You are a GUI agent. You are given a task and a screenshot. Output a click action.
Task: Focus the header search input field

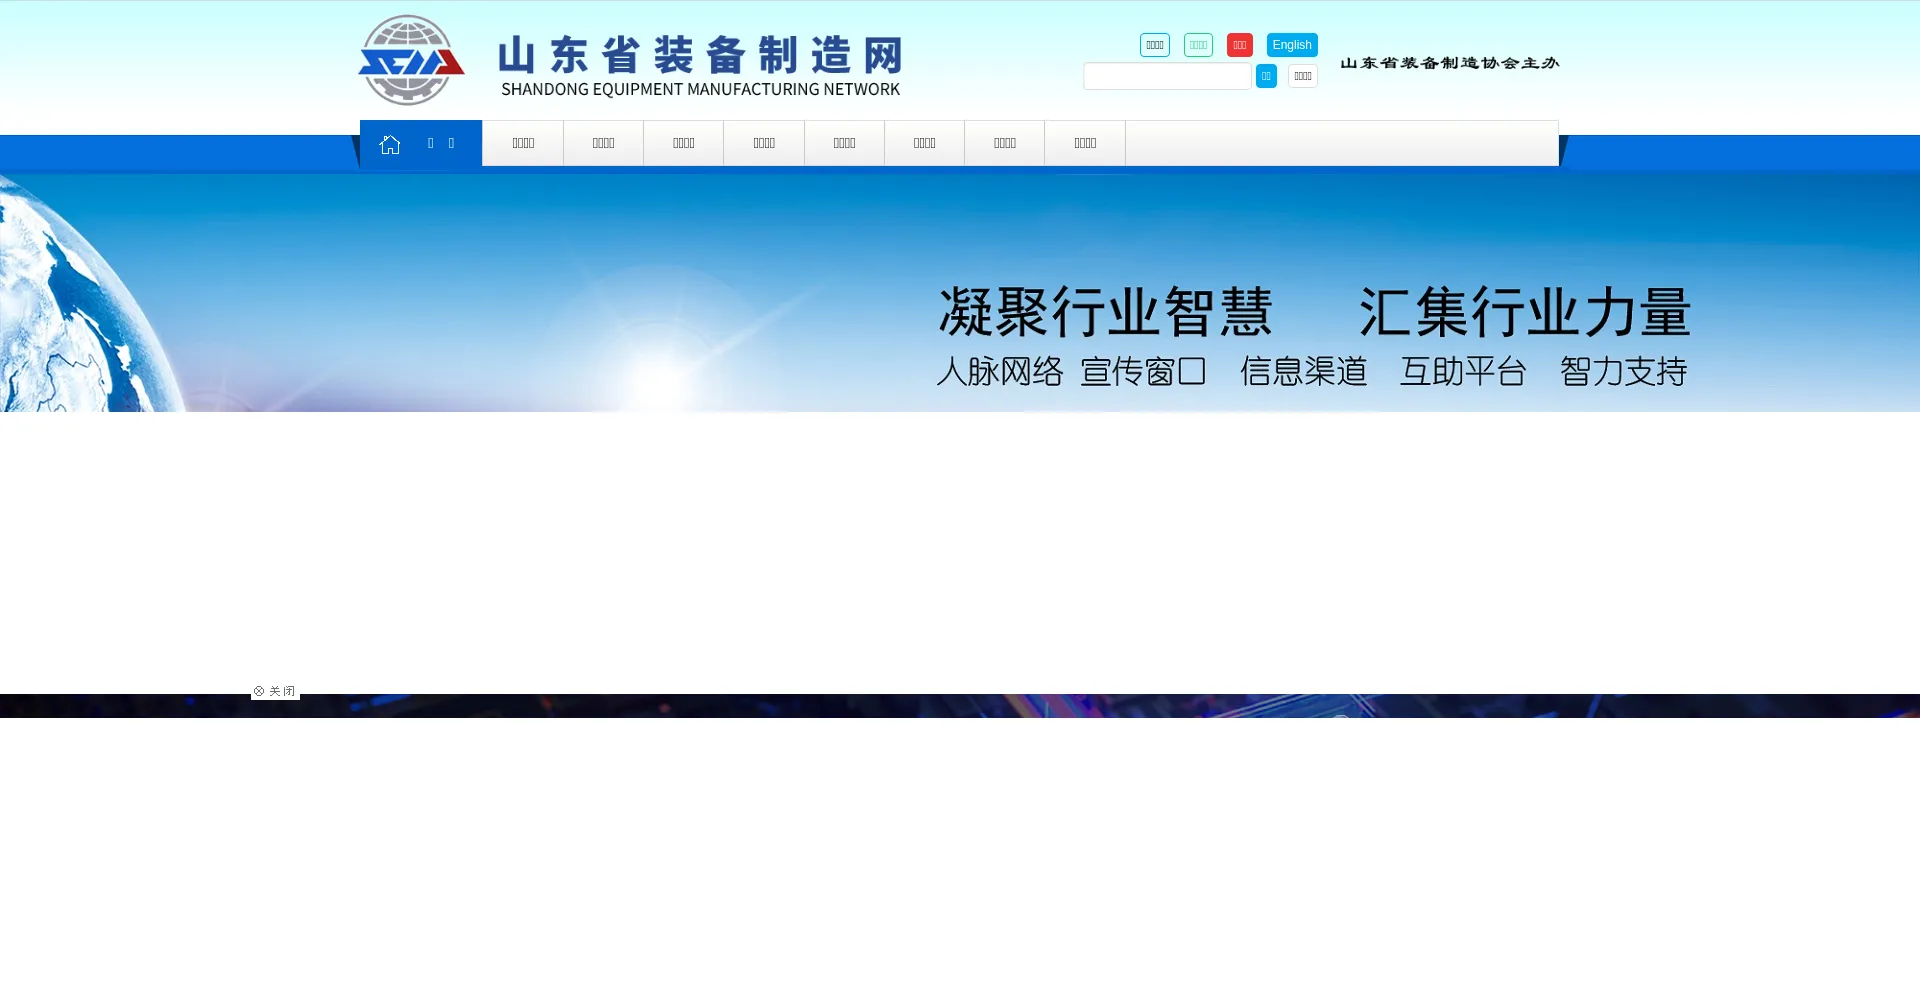click(x=1167, y=76)
